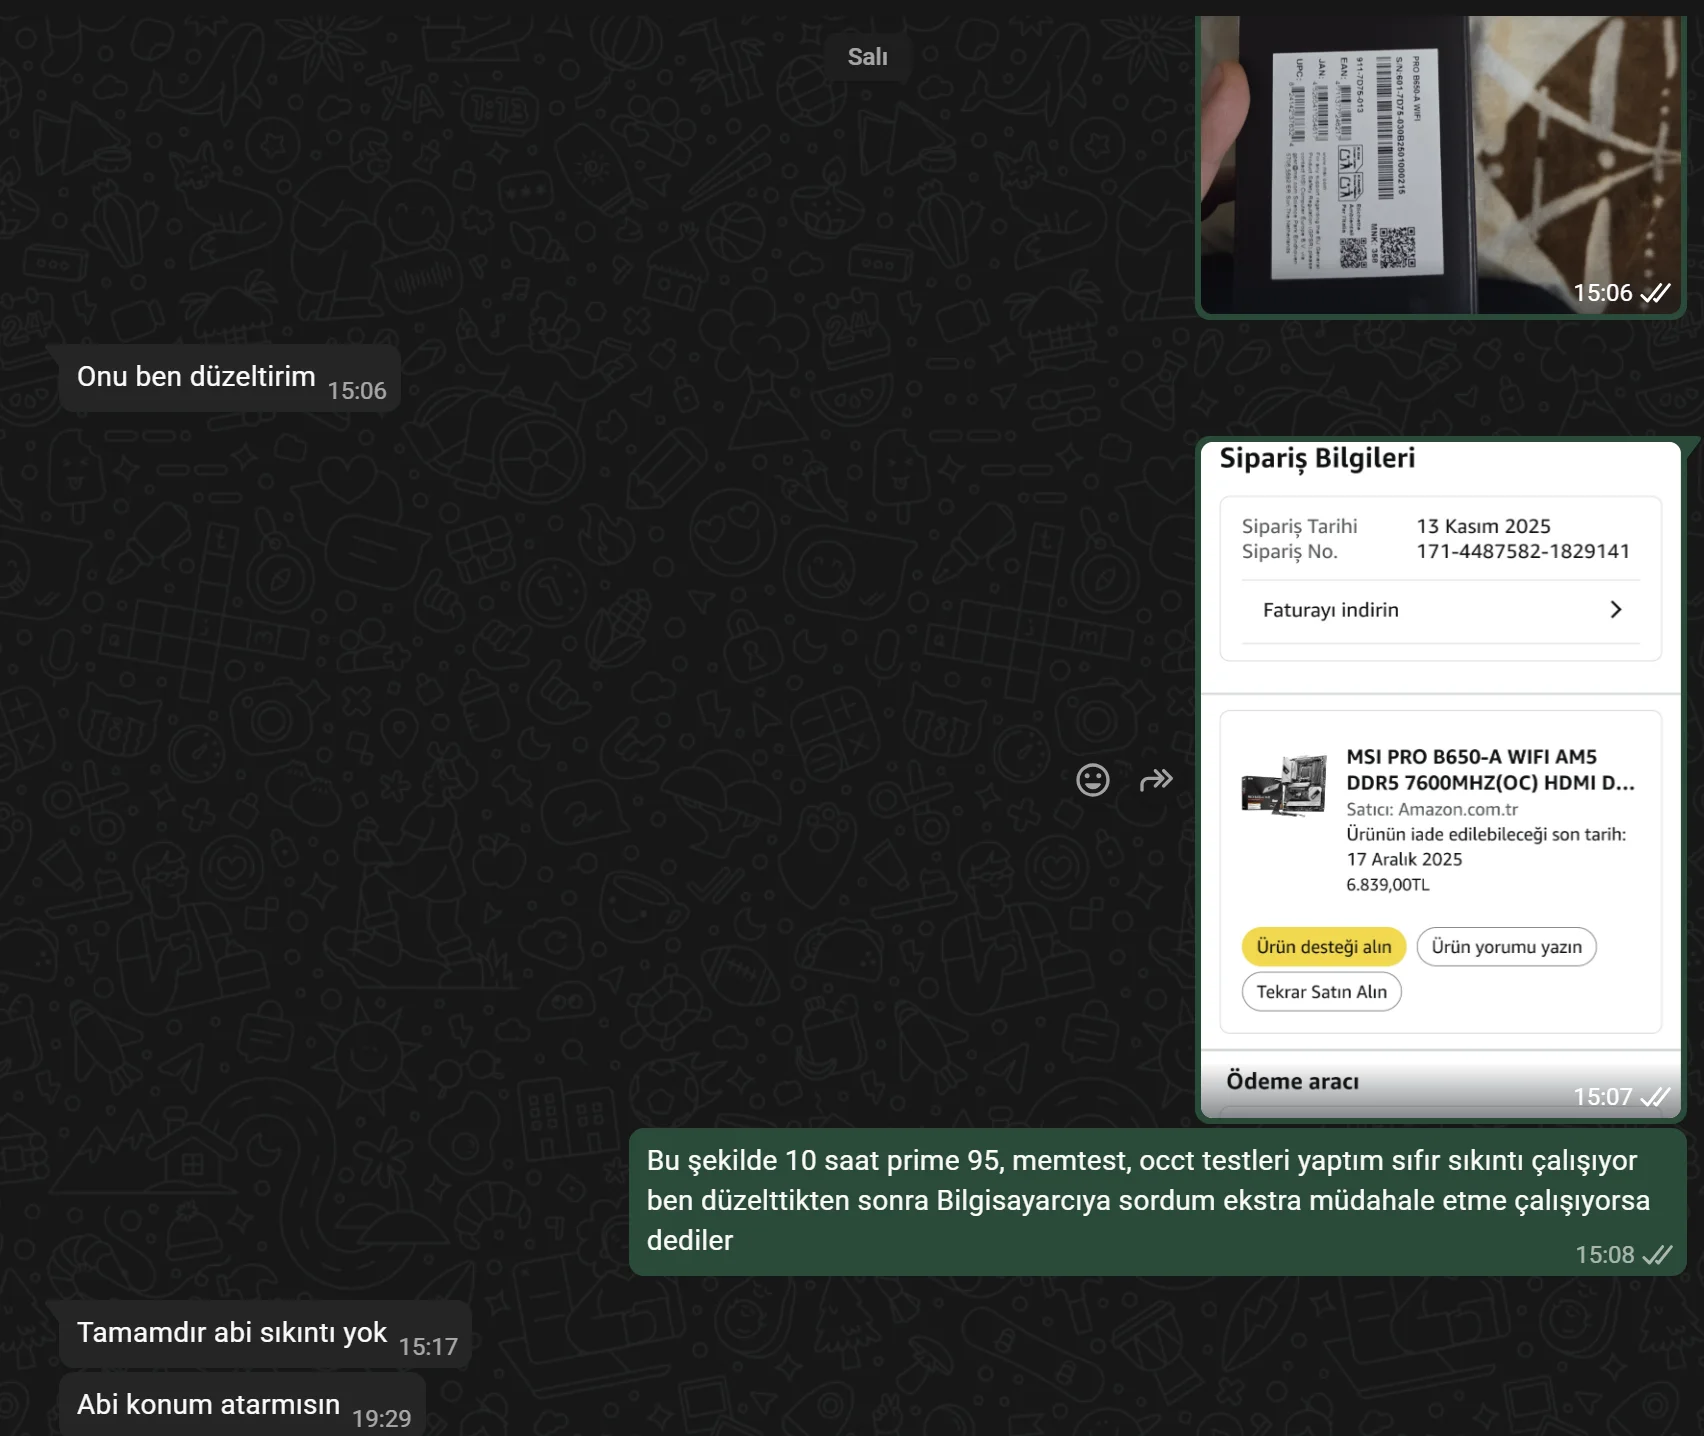
Task: Select the 'Tamamdır abi sıkıntı yok' message
Action: (265, 1334)
